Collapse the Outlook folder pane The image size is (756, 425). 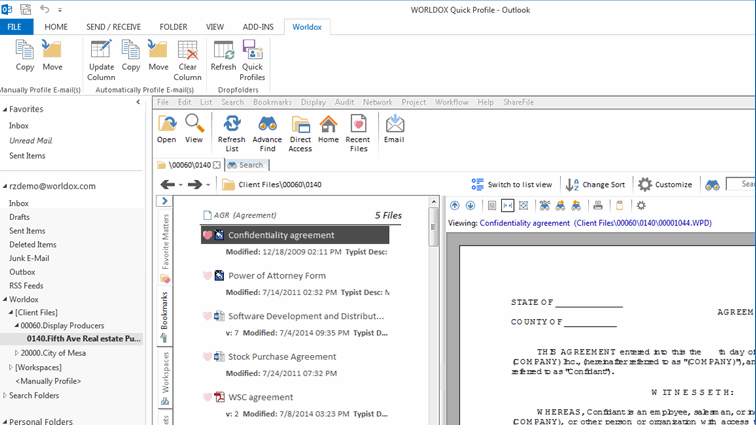138,102
